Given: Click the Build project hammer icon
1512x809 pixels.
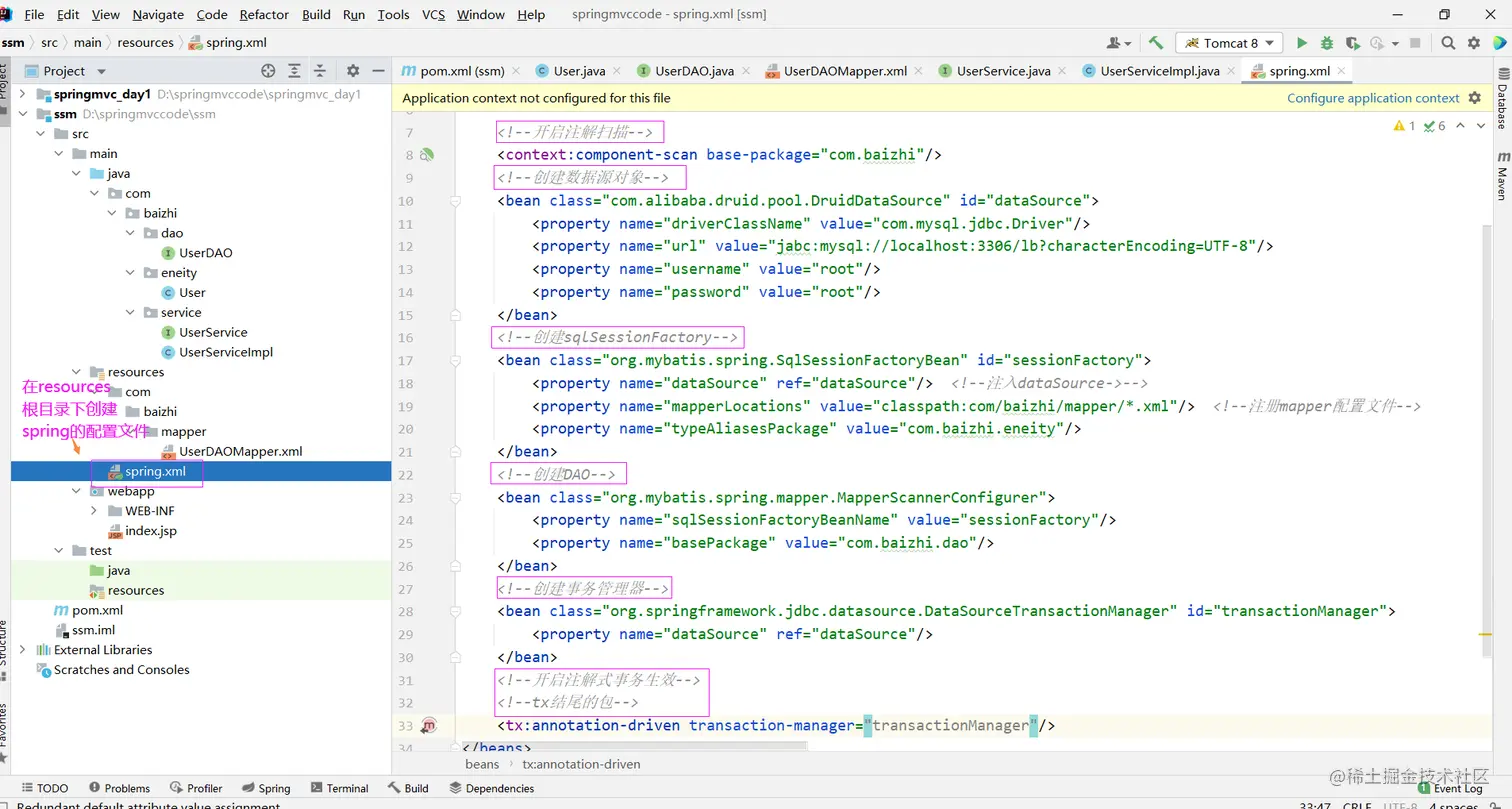Looking at the screenshot, I should (1156, 43).
